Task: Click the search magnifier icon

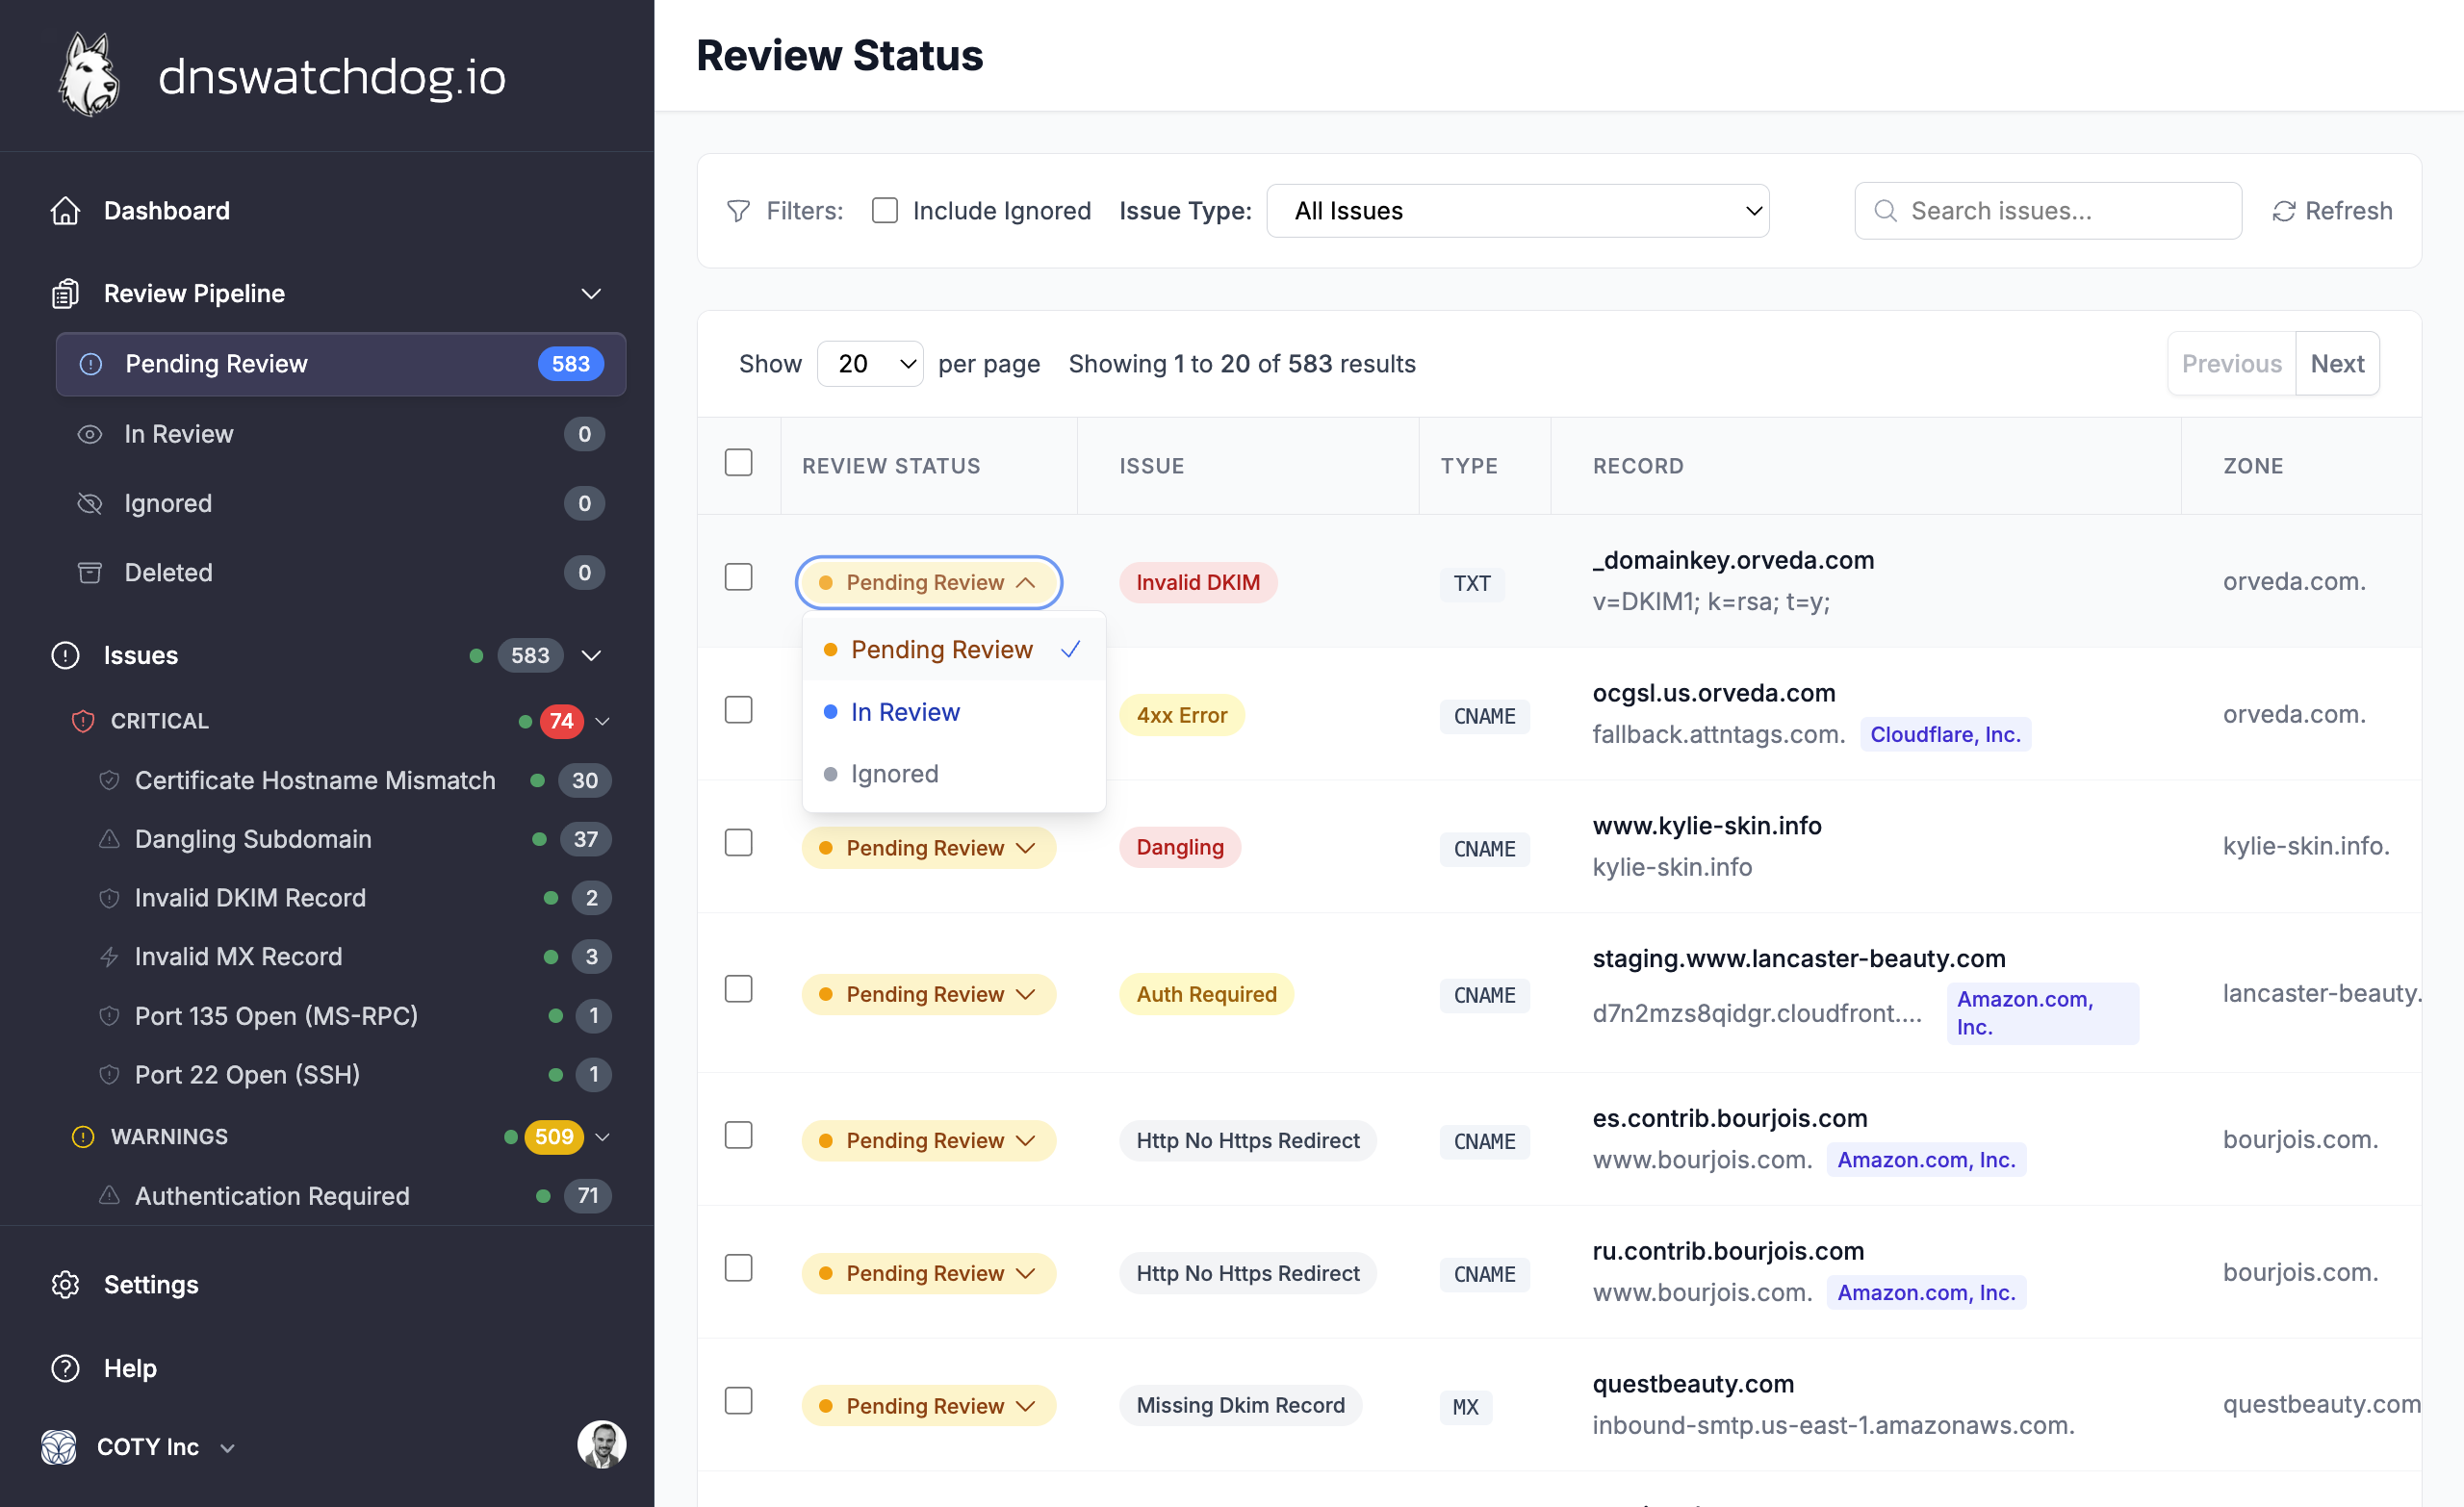Action: pos(1885,211)
